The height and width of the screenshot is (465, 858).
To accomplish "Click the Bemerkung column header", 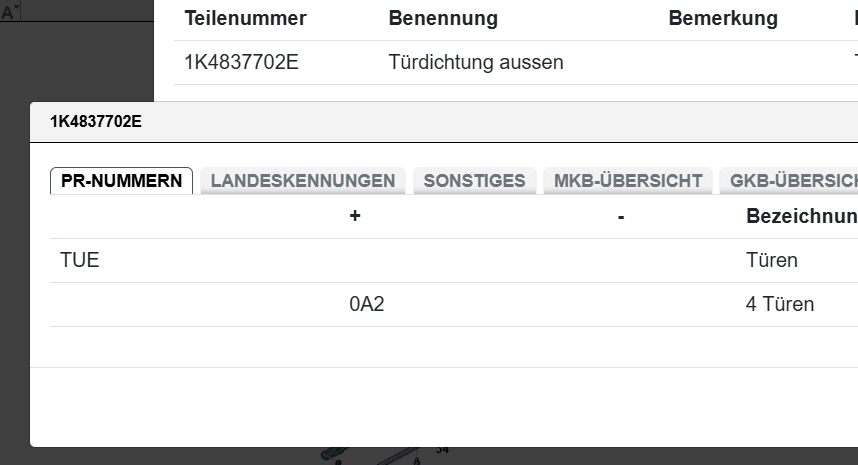I will 723,18.
